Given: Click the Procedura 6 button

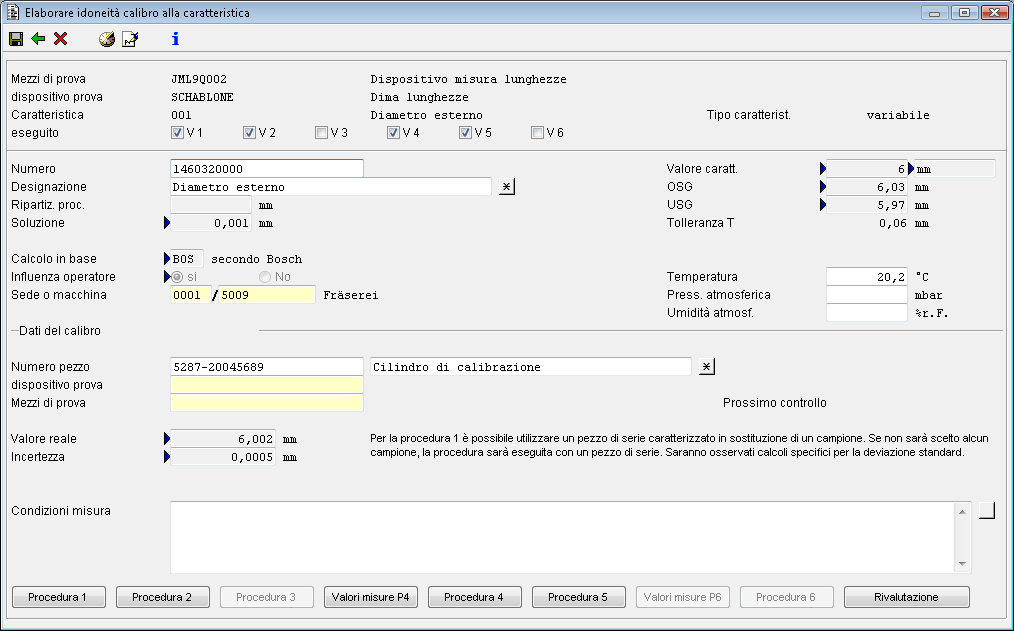Looking at the screenshot, I should (x=787, y=597).
